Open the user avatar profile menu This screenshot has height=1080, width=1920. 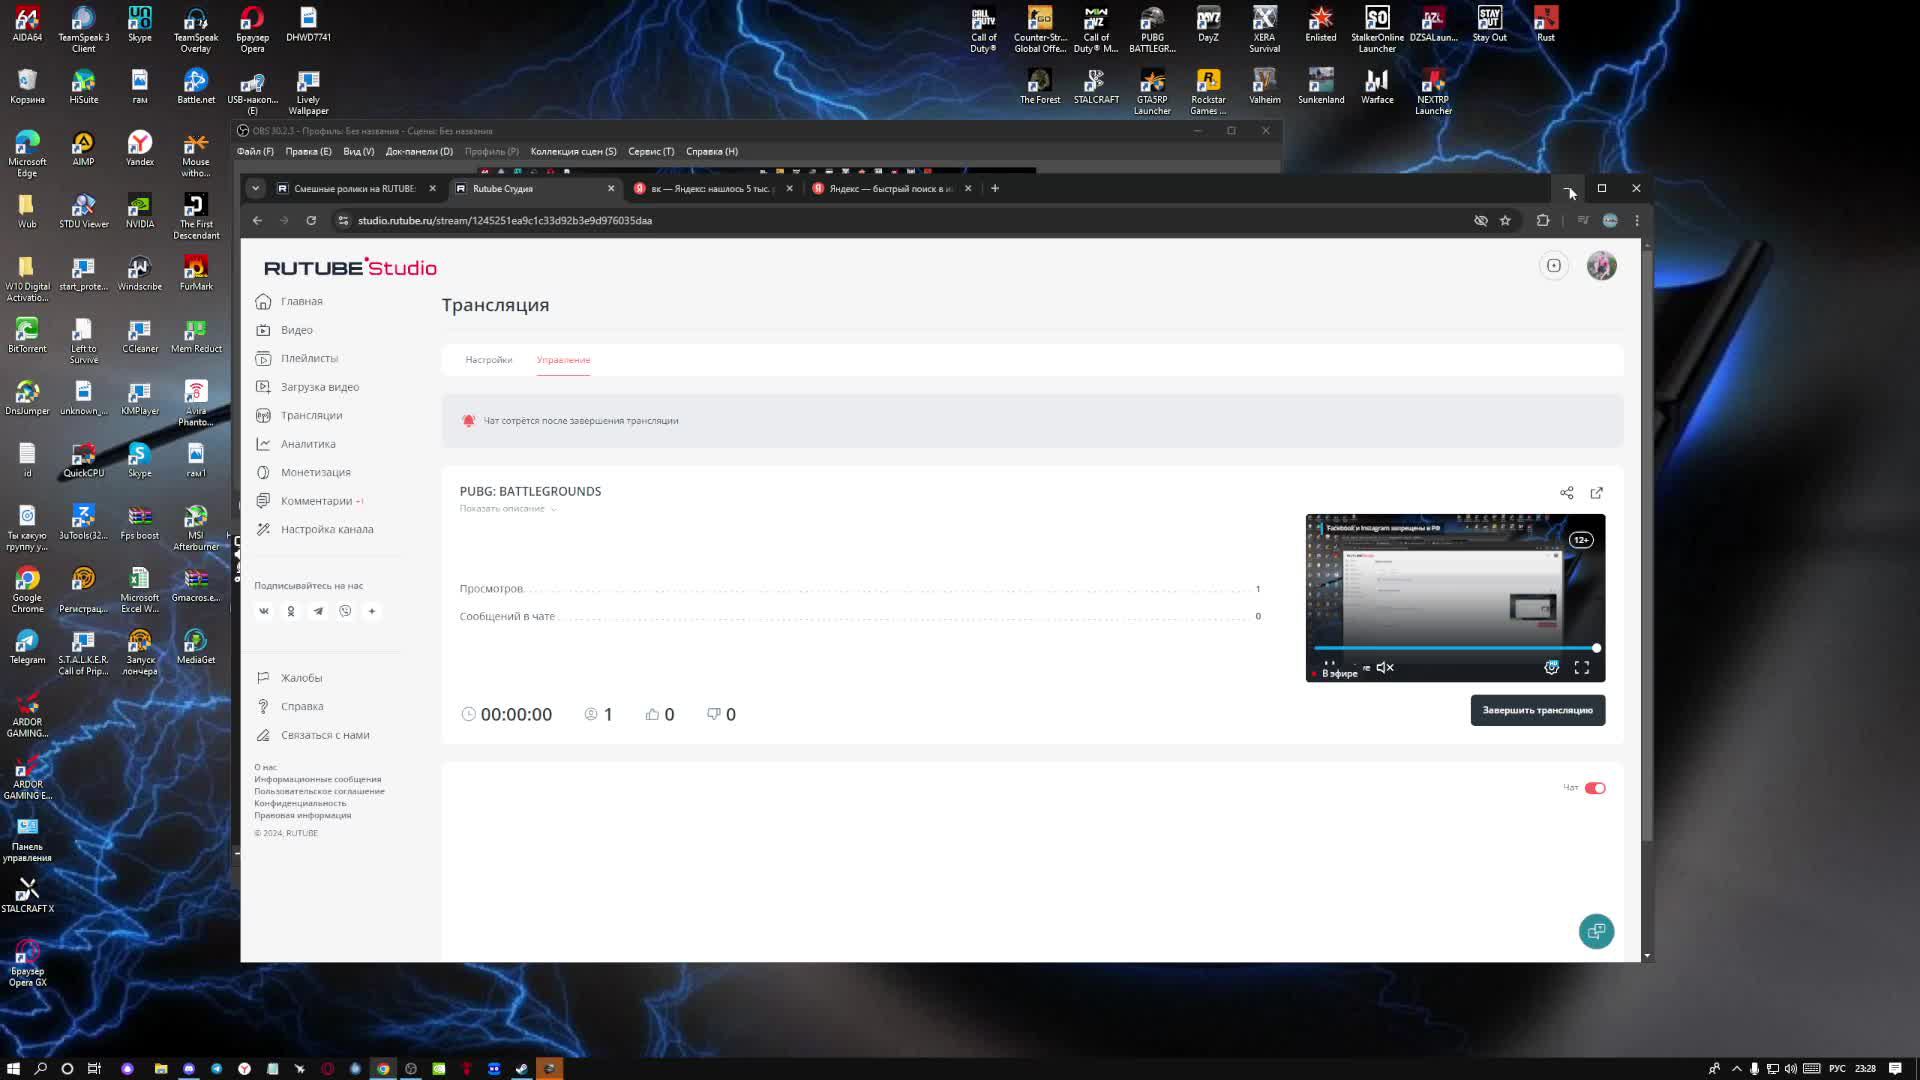1601,266
